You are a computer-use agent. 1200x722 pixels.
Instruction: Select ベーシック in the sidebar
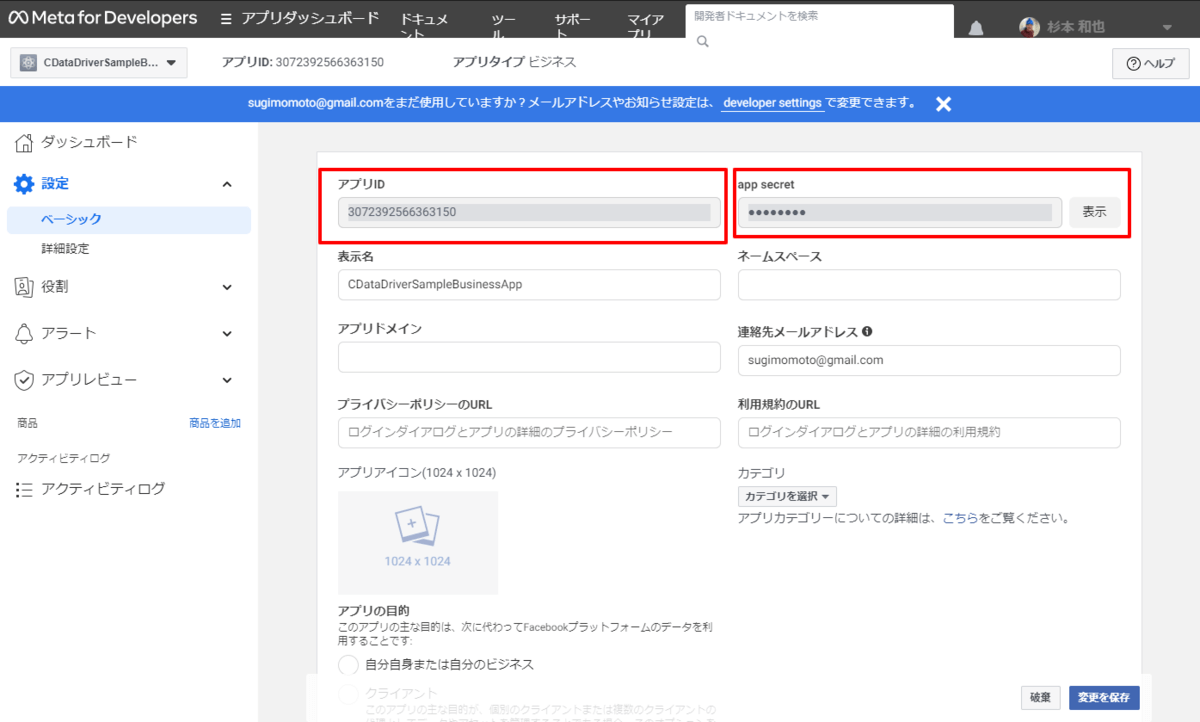coord(129,220)
